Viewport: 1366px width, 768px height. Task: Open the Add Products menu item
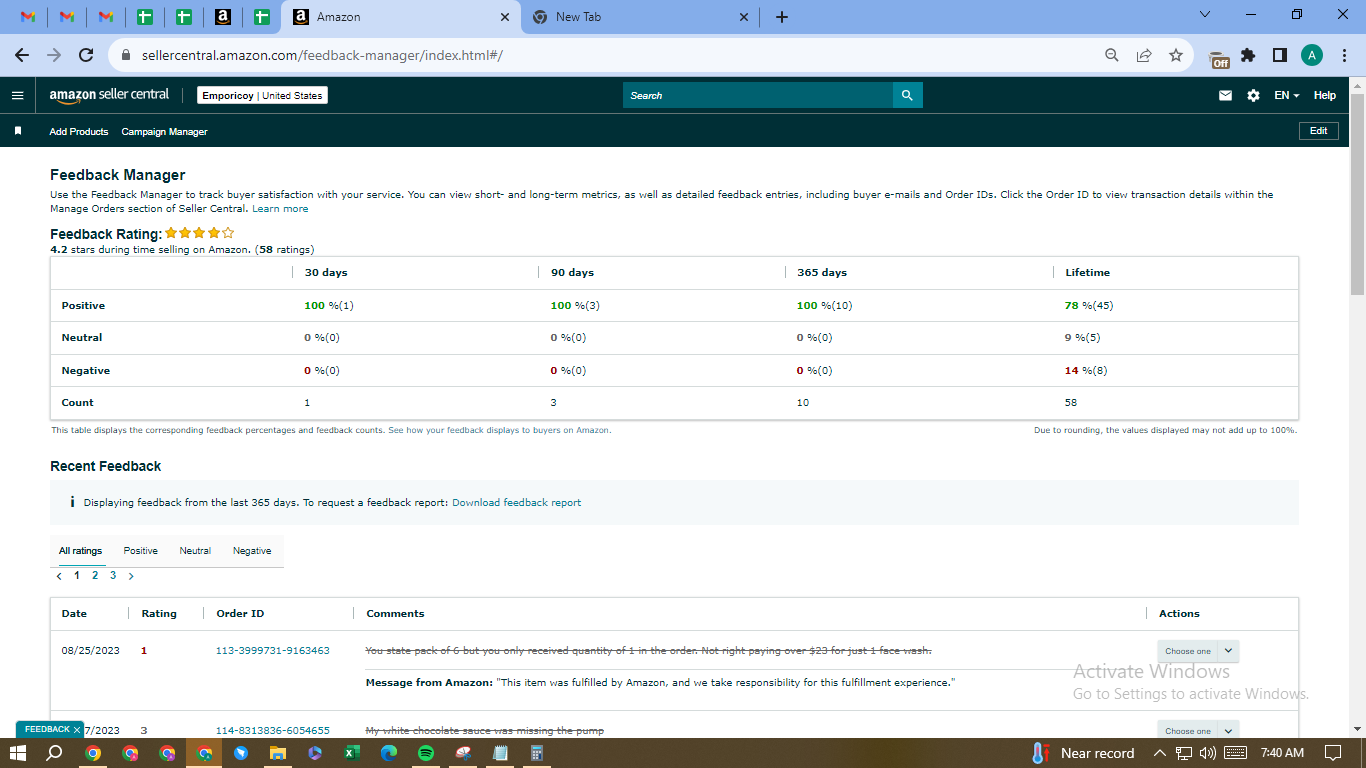tap(79, 132)
